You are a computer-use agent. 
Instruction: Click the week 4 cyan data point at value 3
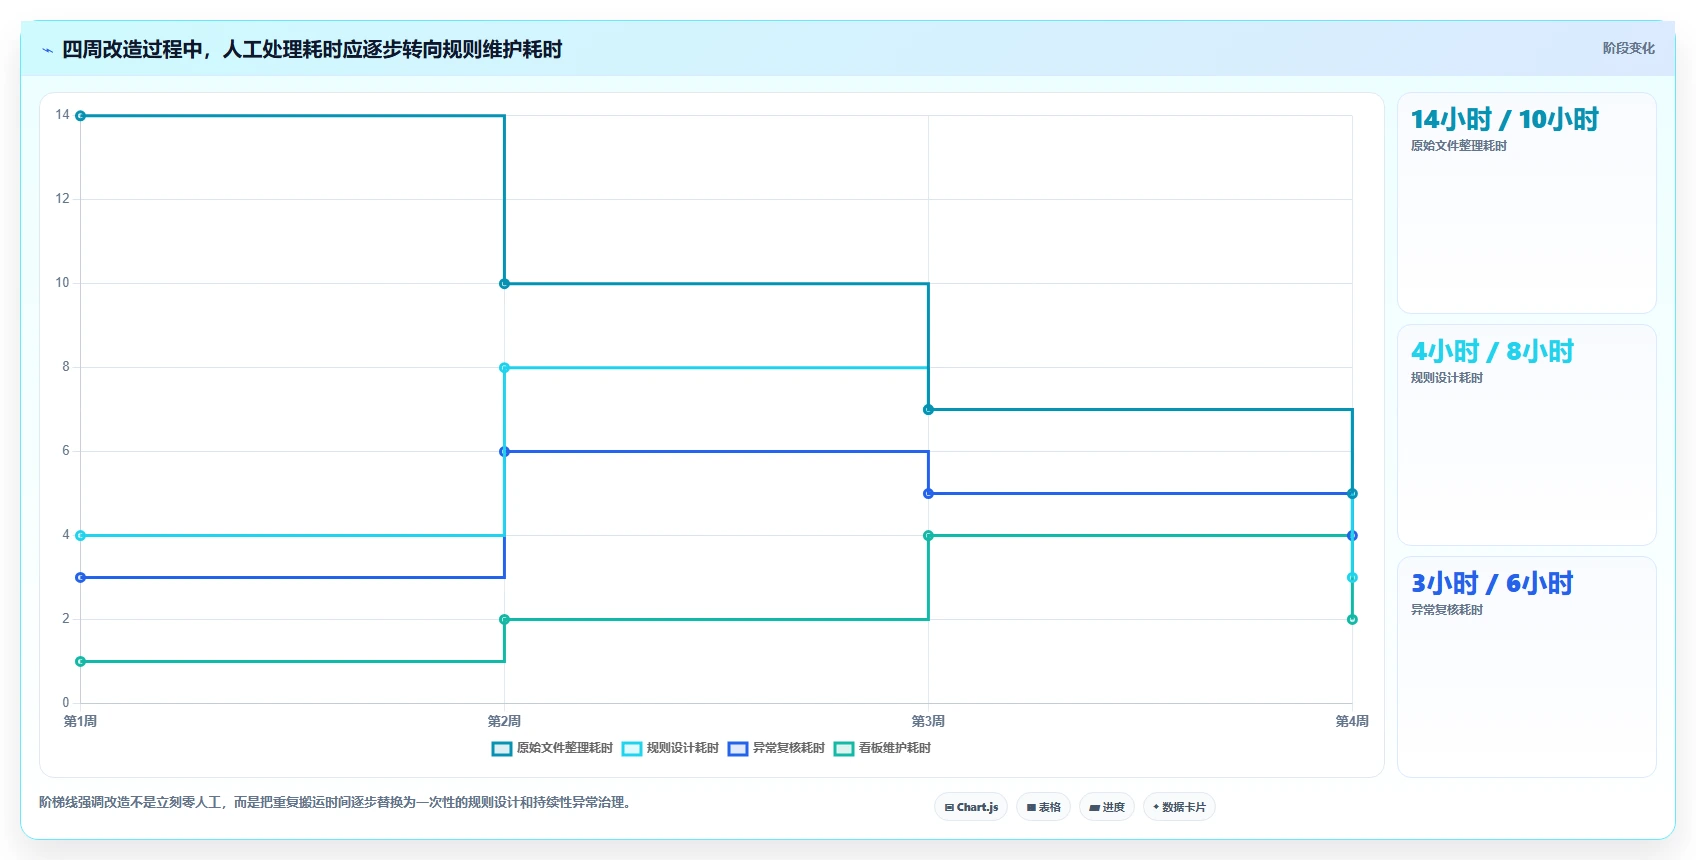point(1352,578)
